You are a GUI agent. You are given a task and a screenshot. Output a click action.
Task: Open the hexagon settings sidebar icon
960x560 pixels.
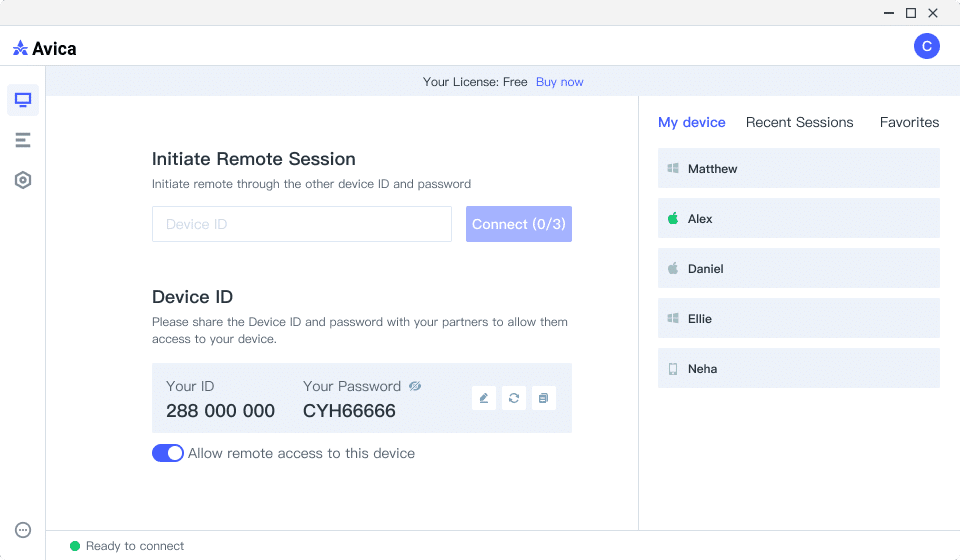pyautogui.click(x=23, y=180)
